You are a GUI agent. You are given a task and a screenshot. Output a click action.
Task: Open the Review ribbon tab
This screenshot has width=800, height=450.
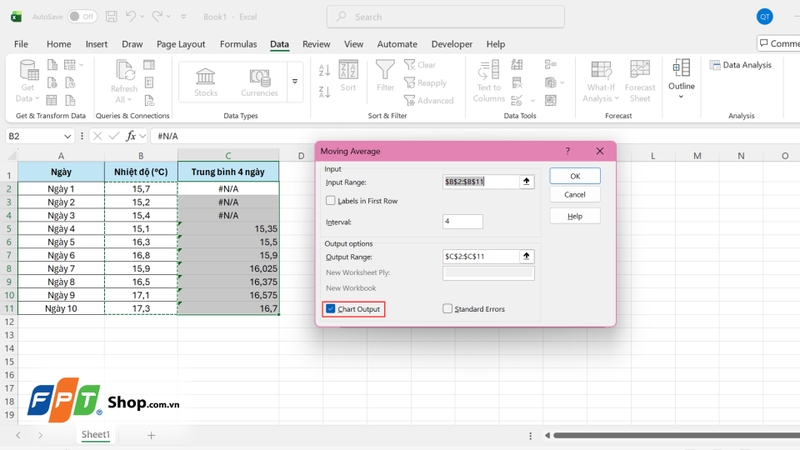(x=316, y=44)
